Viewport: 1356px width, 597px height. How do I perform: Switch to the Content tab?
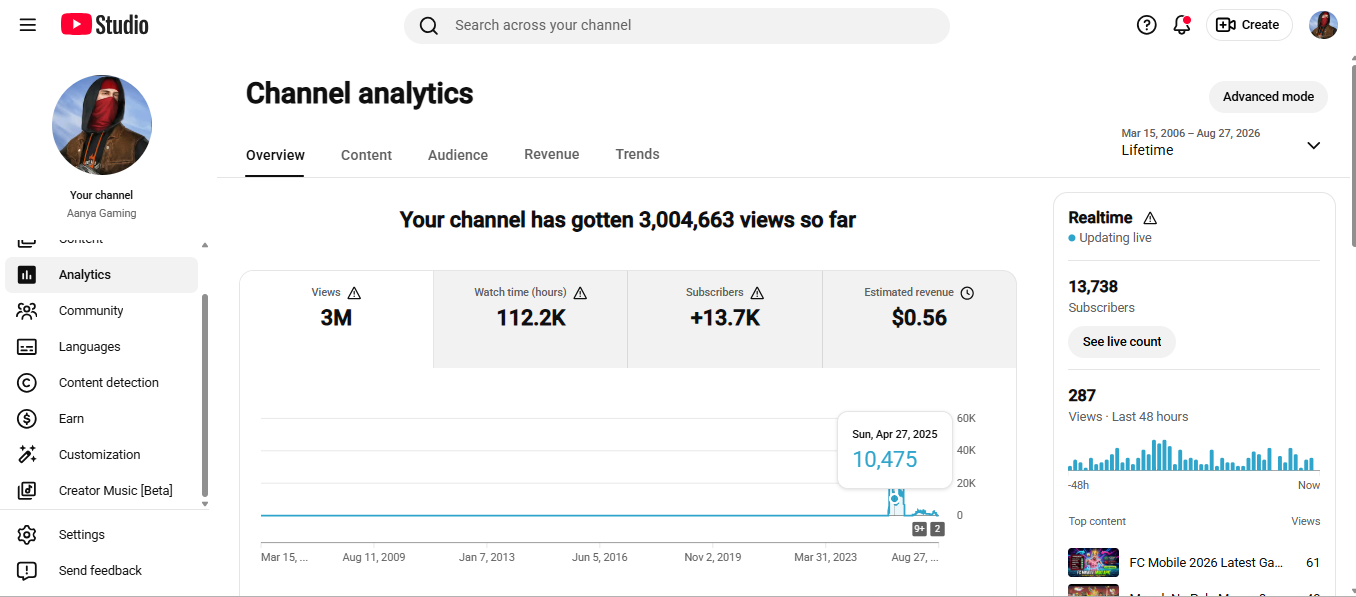tap(366, 155)
